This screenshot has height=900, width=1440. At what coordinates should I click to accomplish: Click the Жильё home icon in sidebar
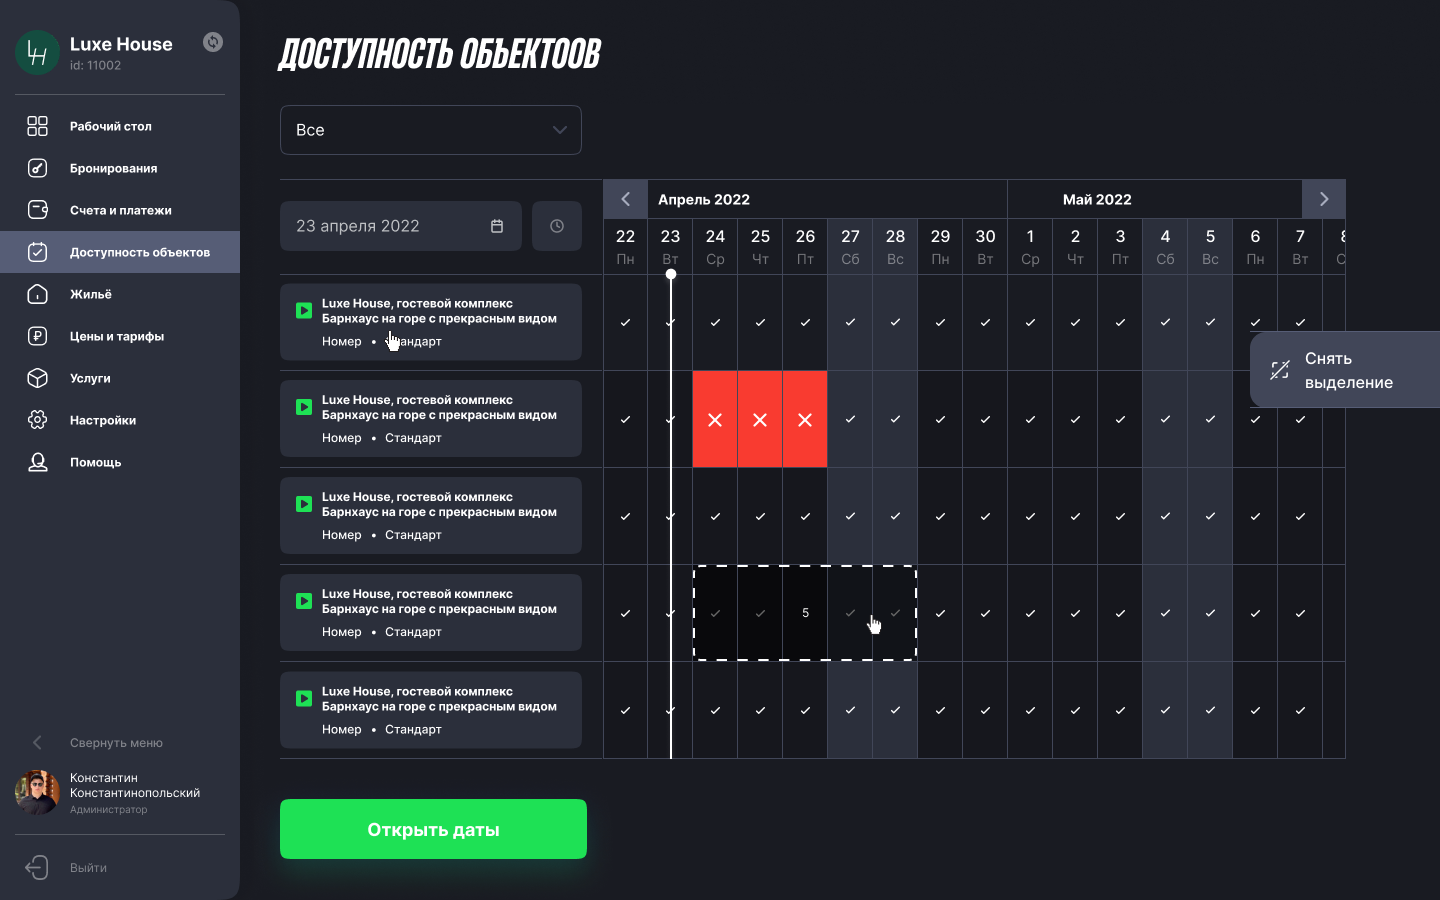click(x=37, y=294)
